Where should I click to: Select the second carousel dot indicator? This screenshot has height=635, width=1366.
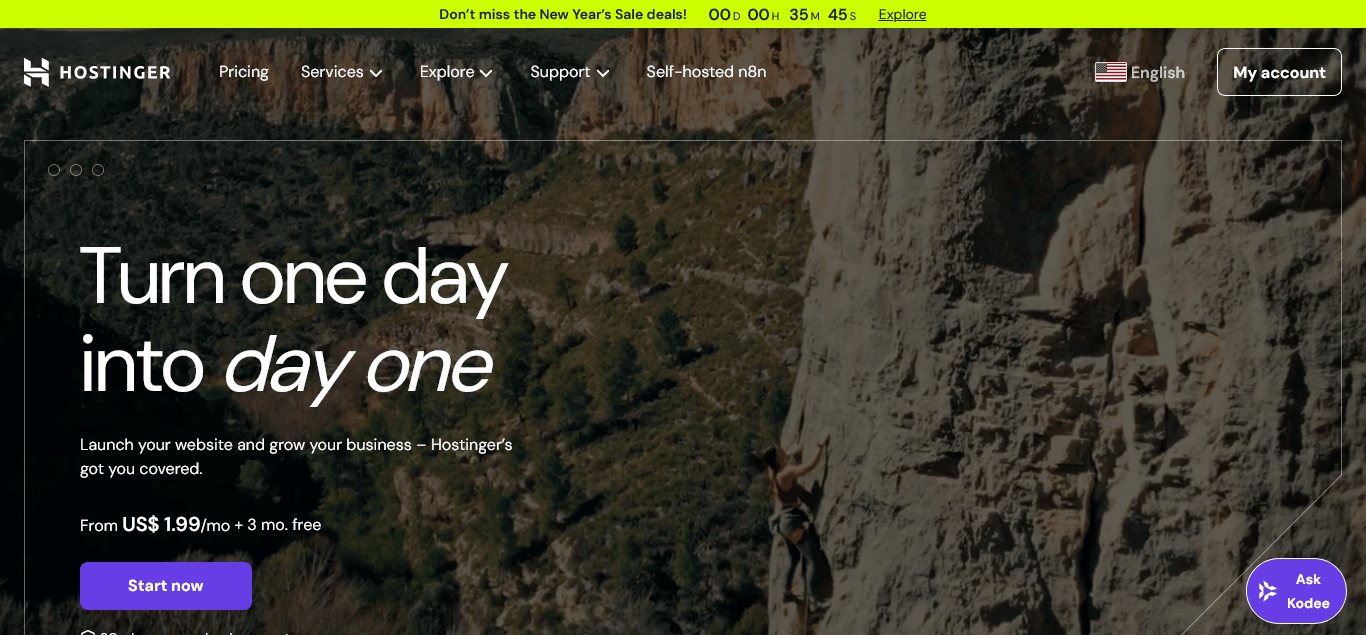click(76, 170)
